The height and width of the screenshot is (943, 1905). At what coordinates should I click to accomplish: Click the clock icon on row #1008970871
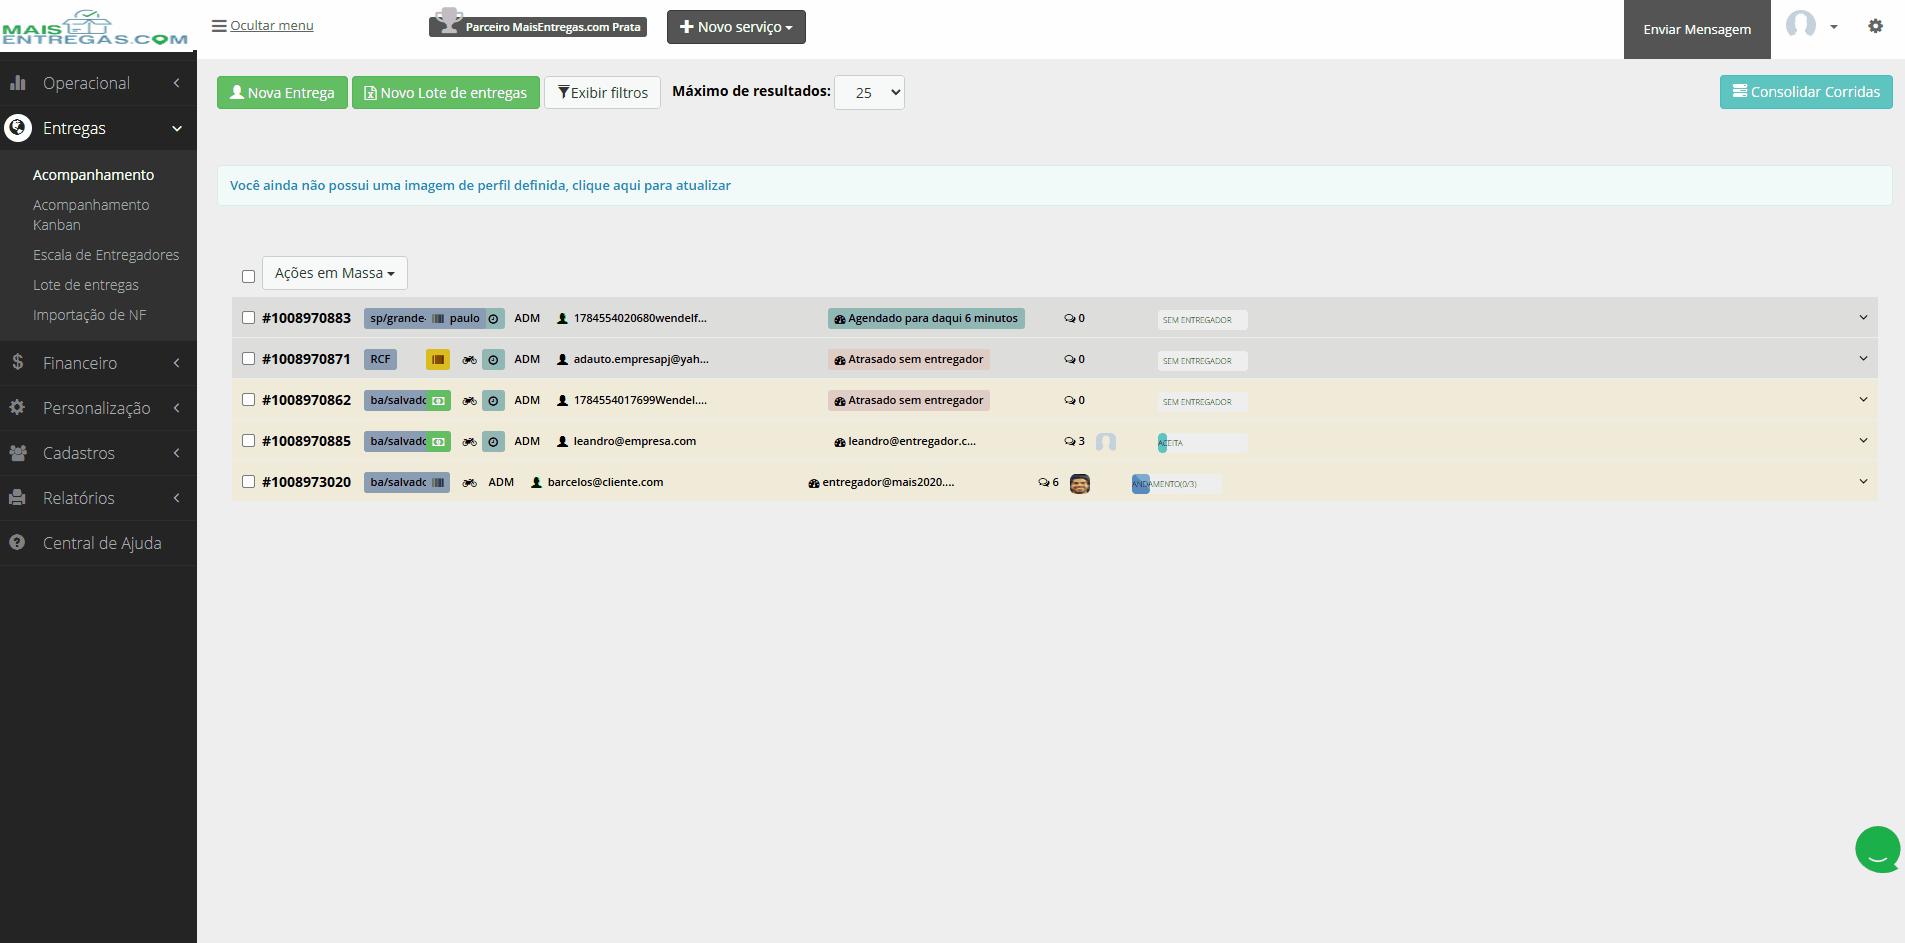tap(493, 360)
